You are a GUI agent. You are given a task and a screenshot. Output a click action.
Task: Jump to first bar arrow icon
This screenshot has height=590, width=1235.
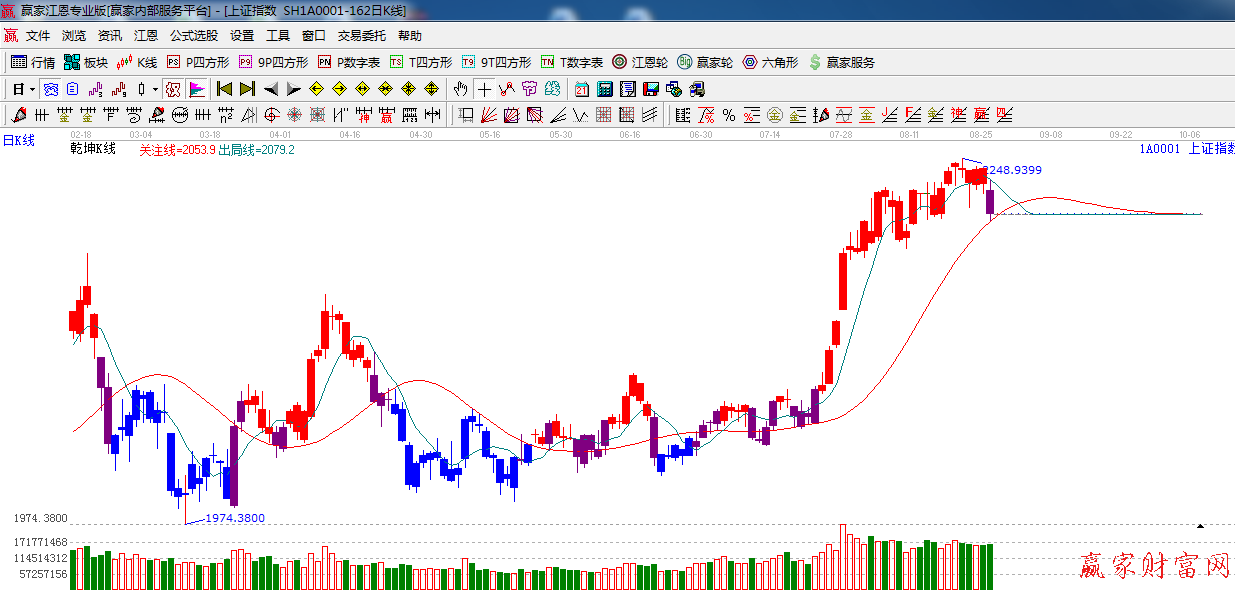pos(224,89)
